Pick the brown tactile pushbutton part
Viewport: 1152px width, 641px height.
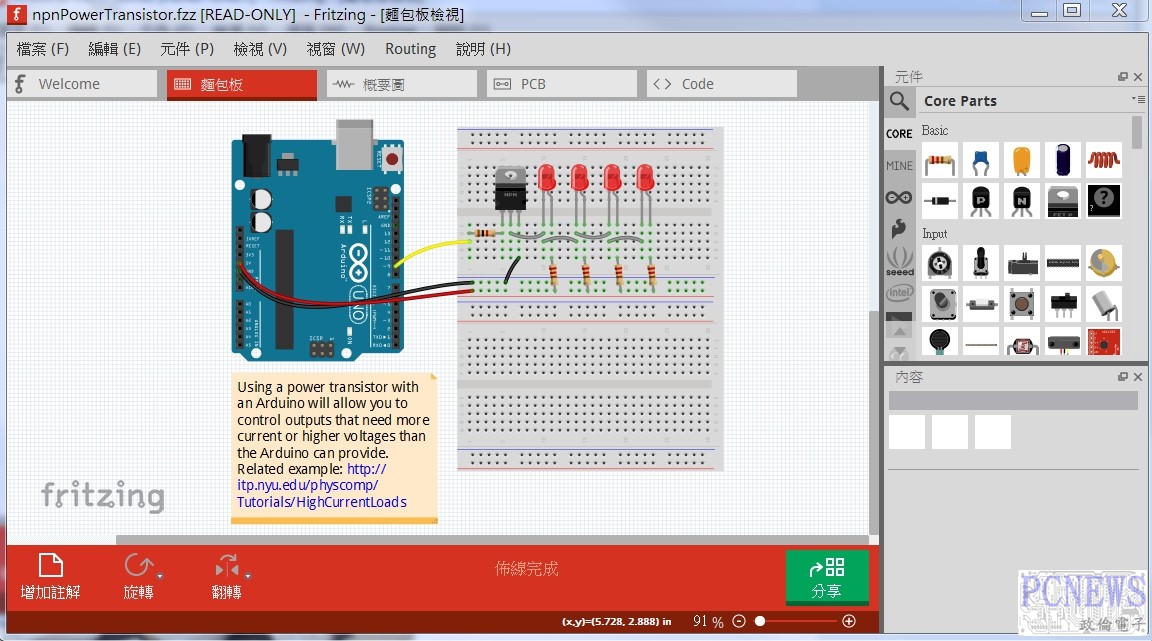tap(1022, 304)
